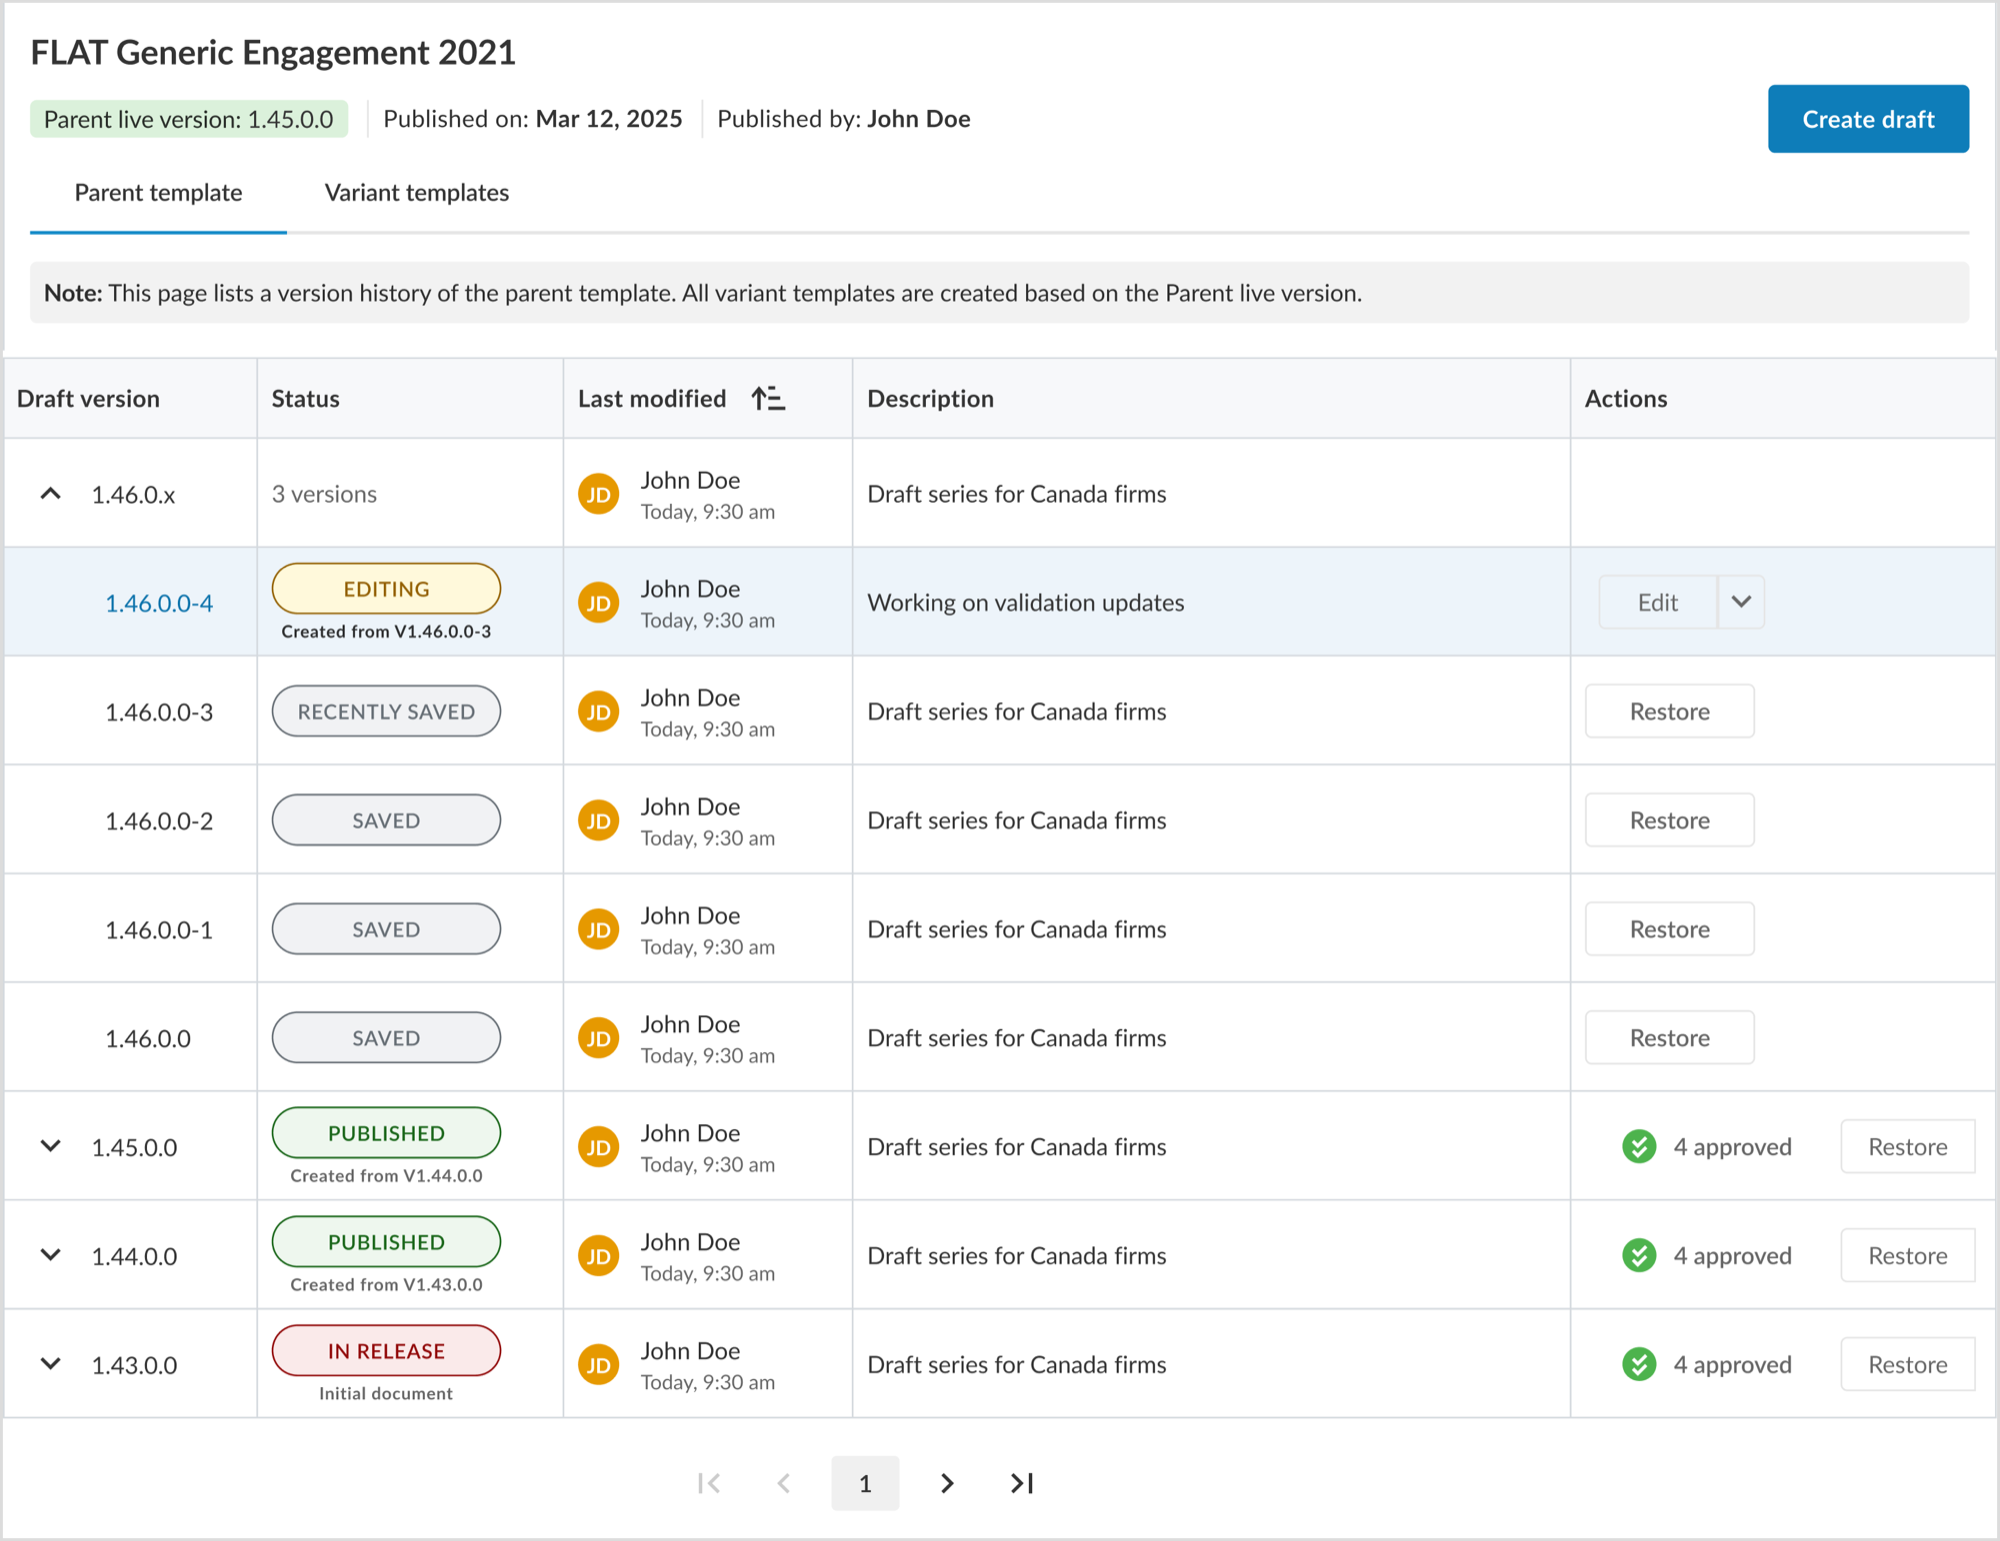Click the JD avatar in the 1.46.0.0-2 row
2000x1541 pixels.
(x=598, y=821)
